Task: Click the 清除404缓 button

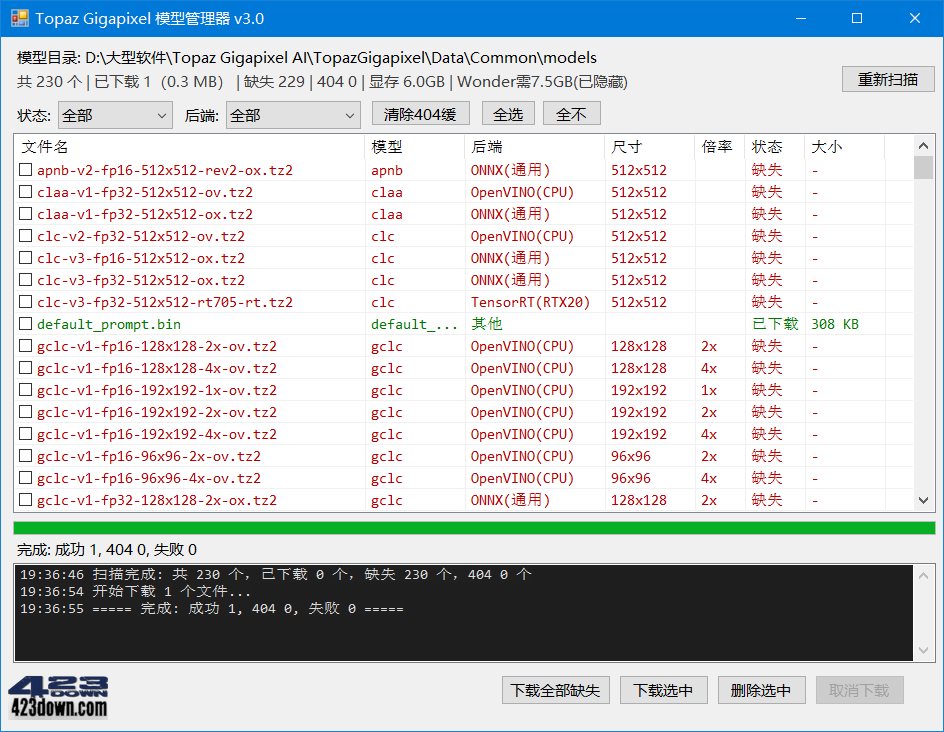Action: click(x=420, y=114)
